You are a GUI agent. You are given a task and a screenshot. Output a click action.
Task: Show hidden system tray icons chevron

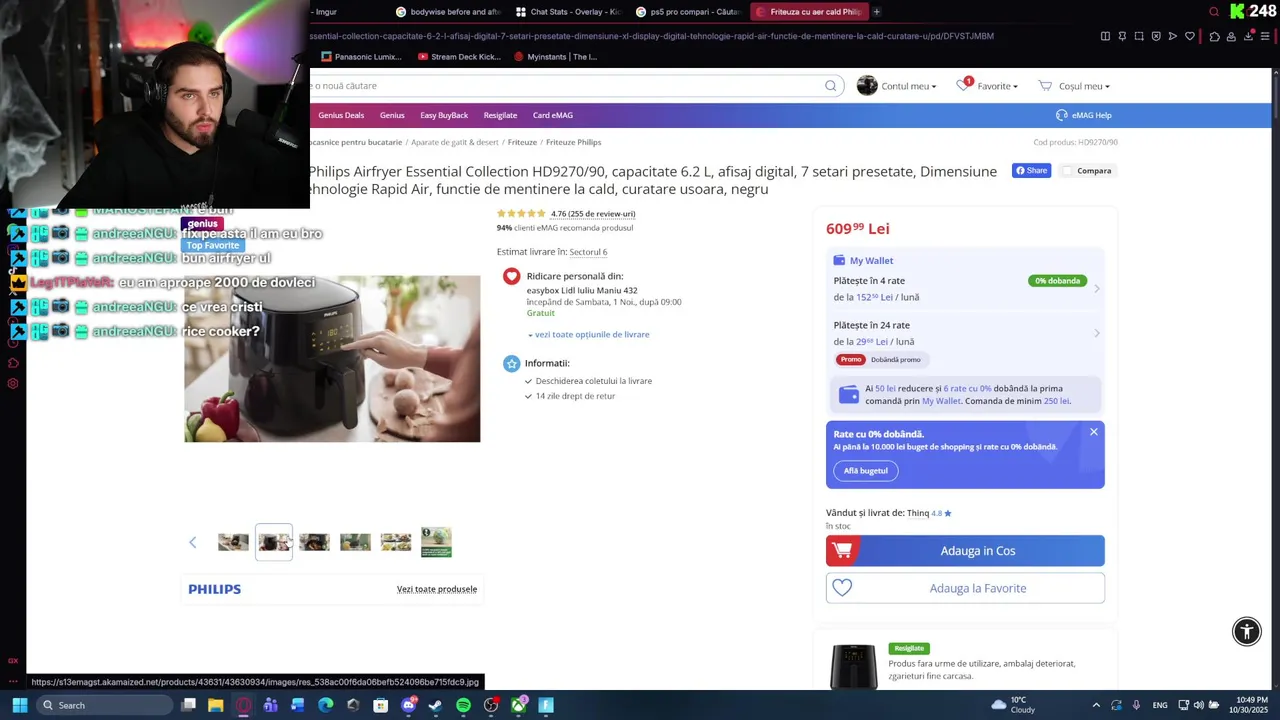click(1096, 705)
